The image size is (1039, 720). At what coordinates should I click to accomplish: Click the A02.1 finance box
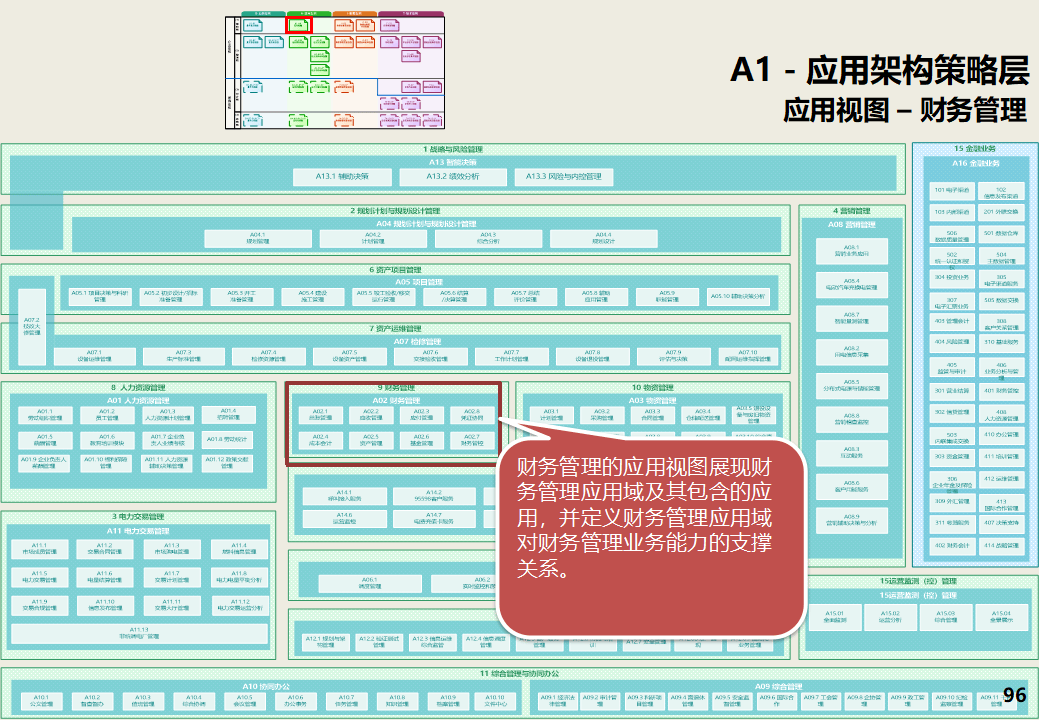(321, 415)
